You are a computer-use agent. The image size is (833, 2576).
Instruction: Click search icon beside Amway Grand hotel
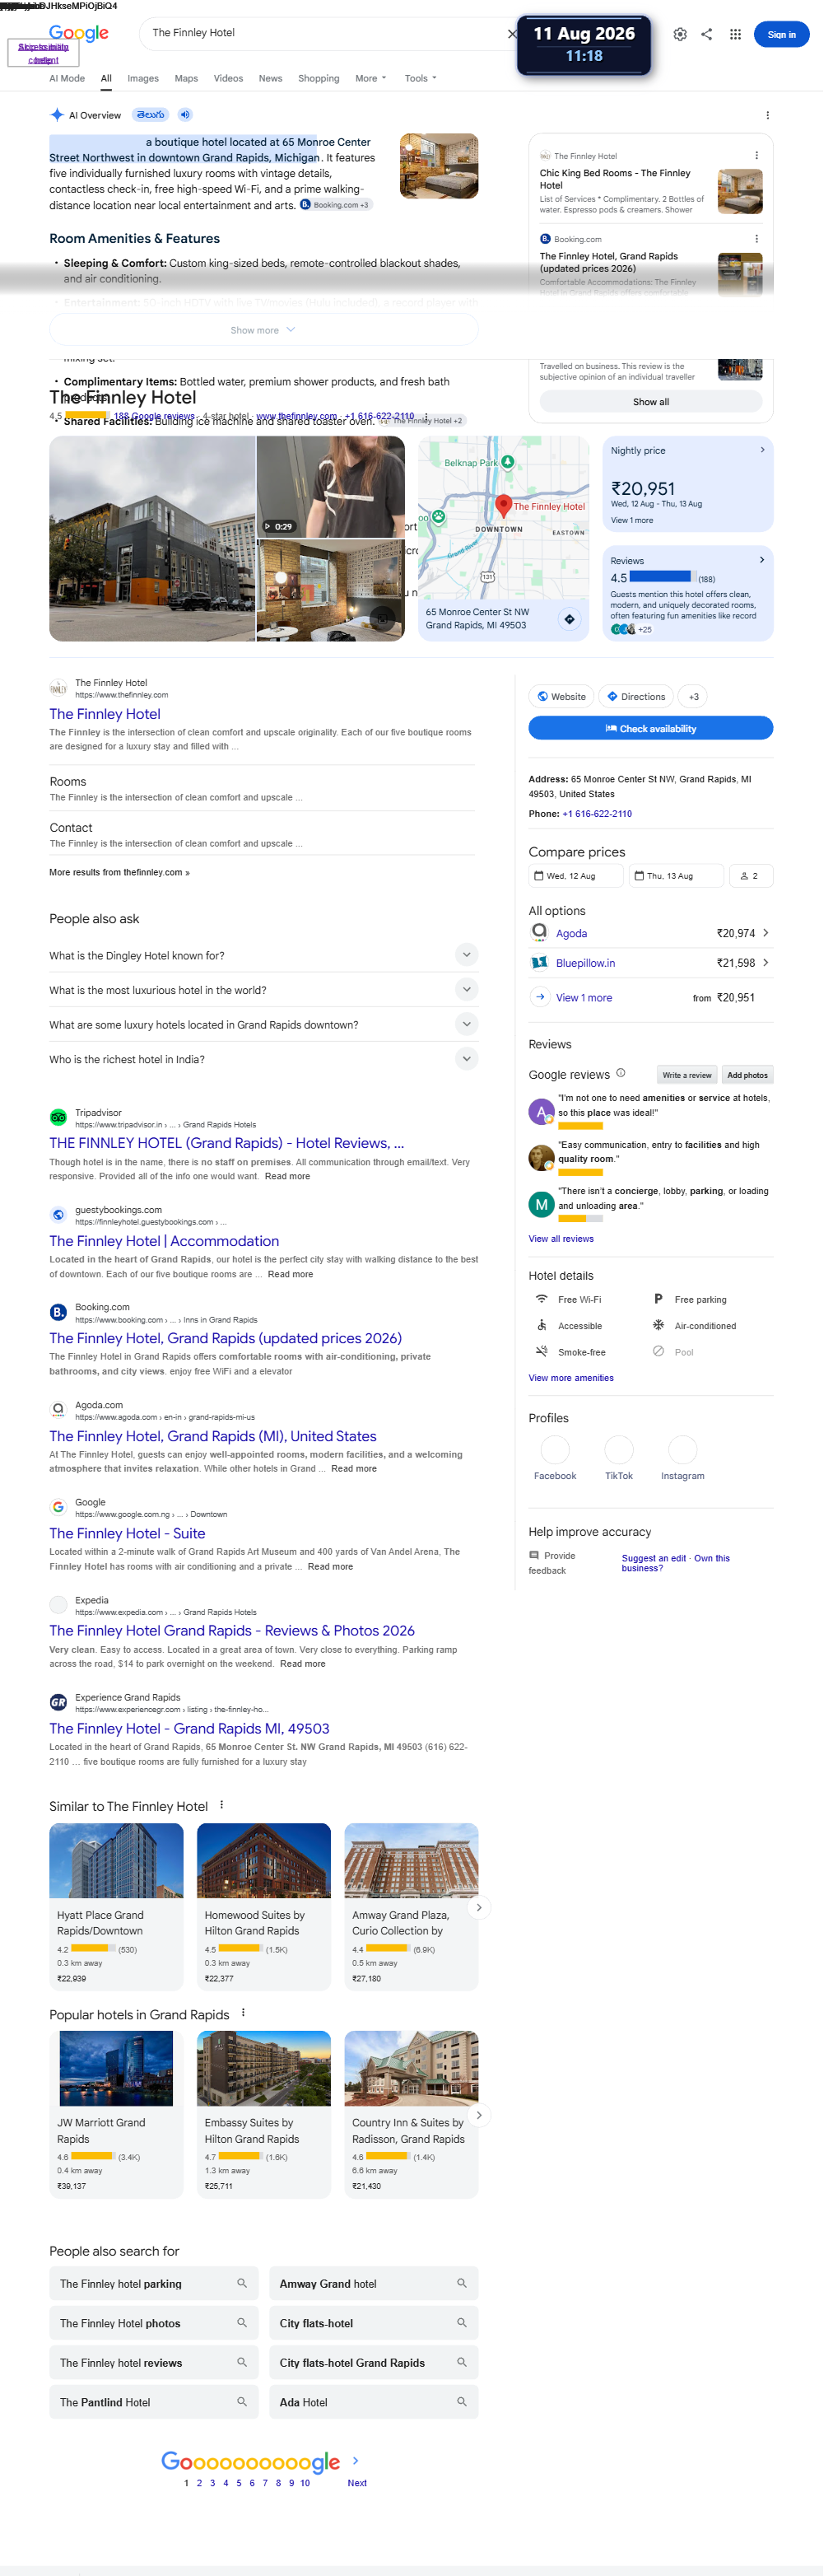[x=462, y=2283]
